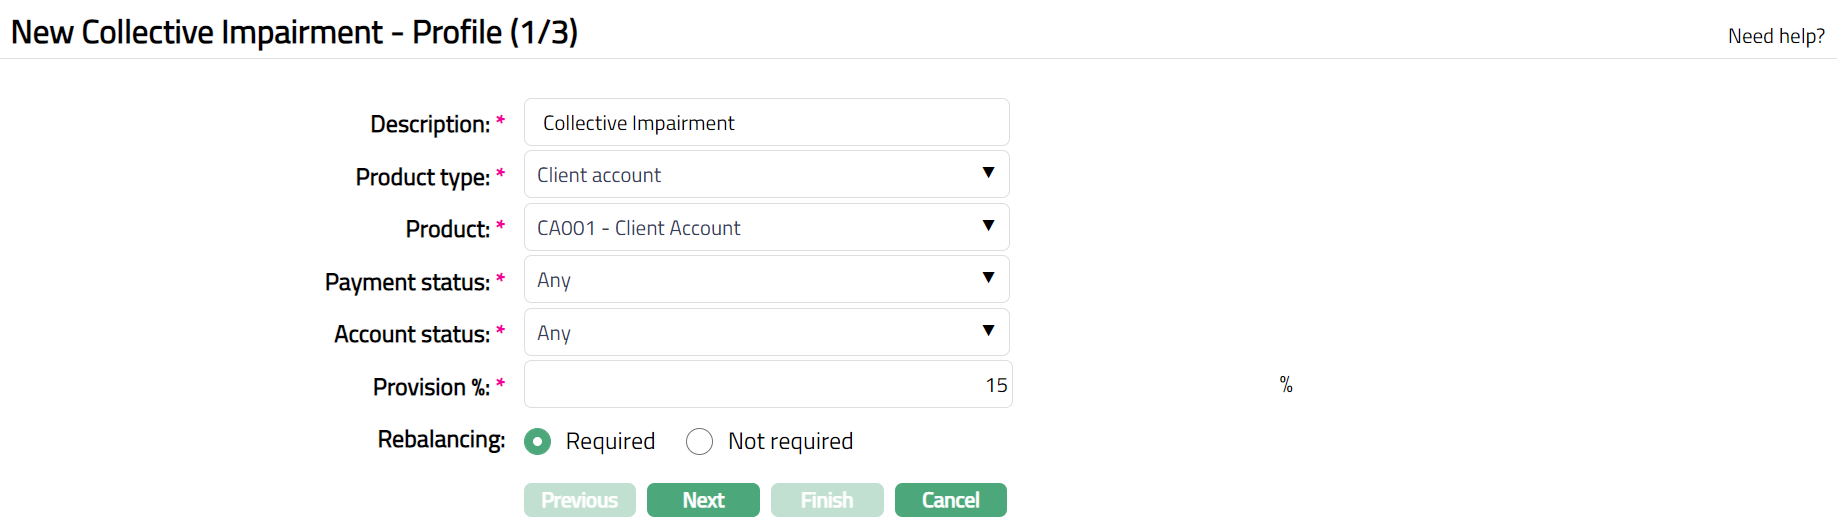Open the Product type dropdown arrow
The image size is (1837, 528).
coord(988,174)
